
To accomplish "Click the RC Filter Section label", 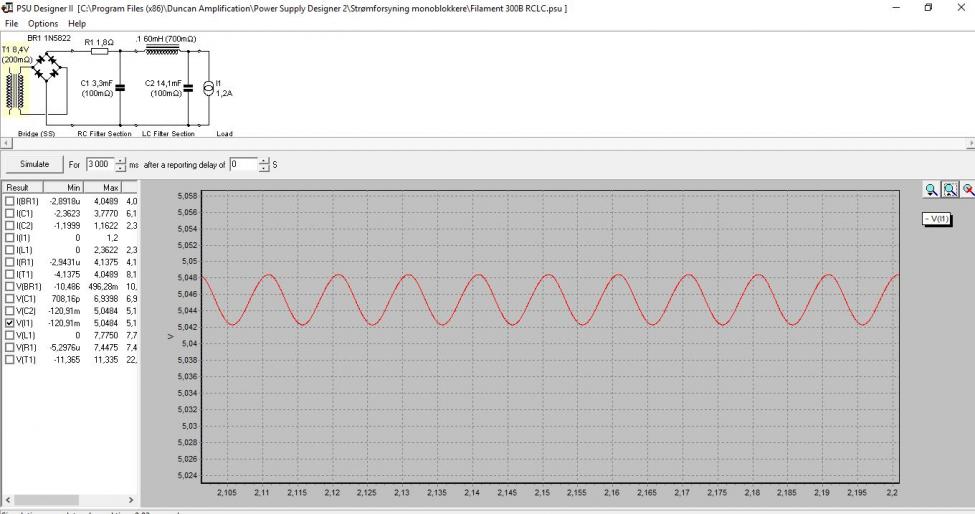I will [104, 134].
